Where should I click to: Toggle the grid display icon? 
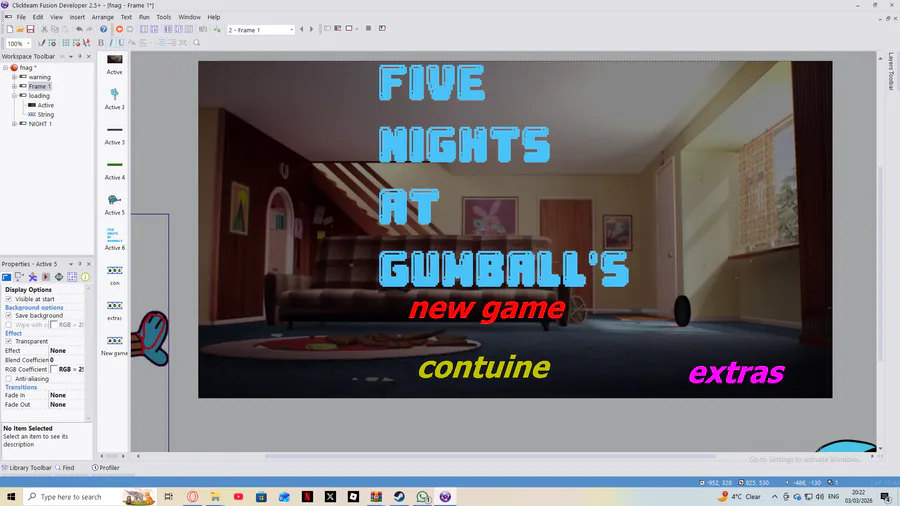click(66, 43)
